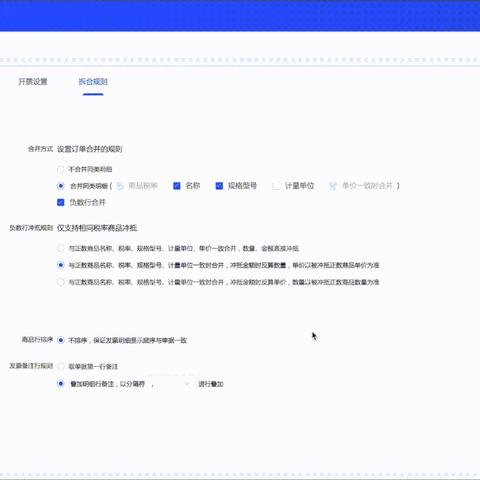
Task: Click the 发票备注行规则 field label
Action: point(31,366)
